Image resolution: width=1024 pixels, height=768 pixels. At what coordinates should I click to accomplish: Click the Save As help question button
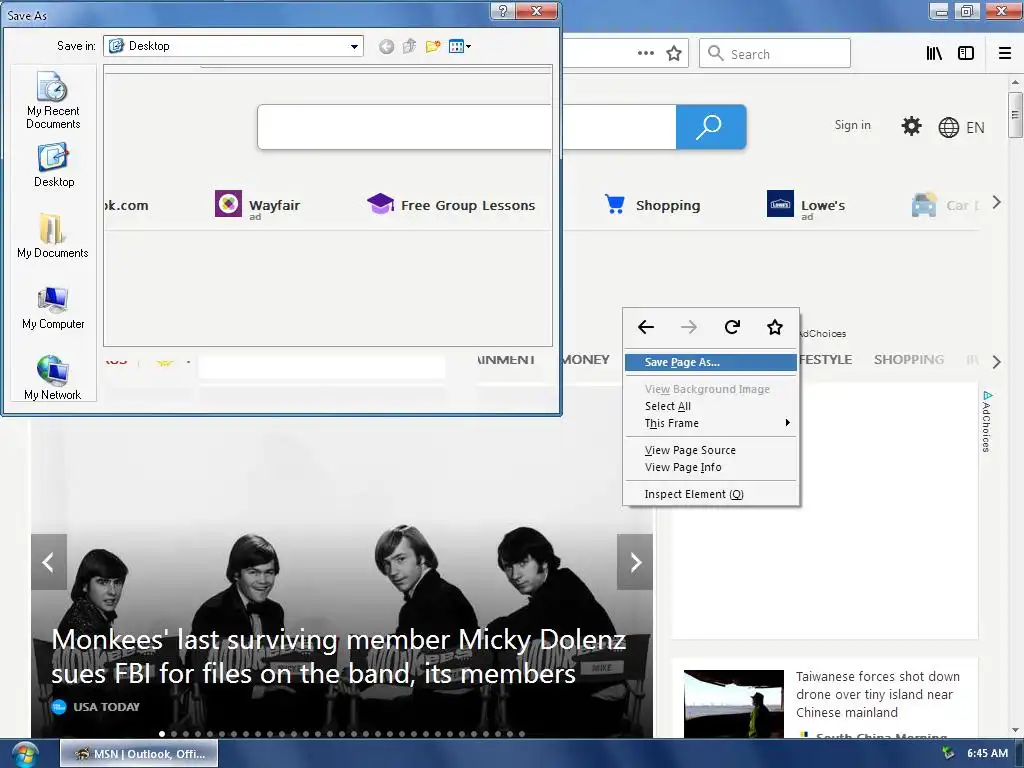click(x=502, y=11)
